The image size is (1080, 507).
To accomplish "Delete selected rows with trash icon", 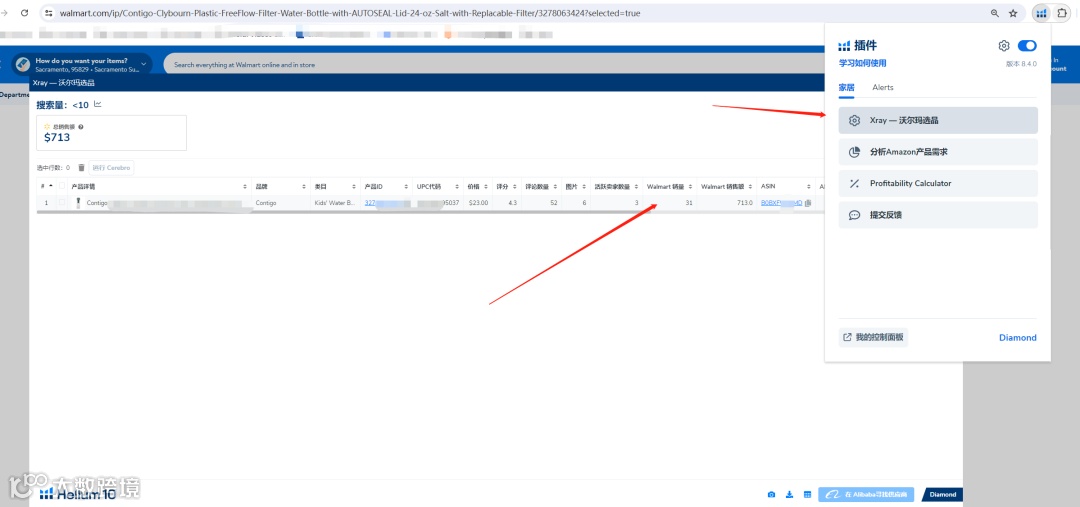I will pos(81,167).
